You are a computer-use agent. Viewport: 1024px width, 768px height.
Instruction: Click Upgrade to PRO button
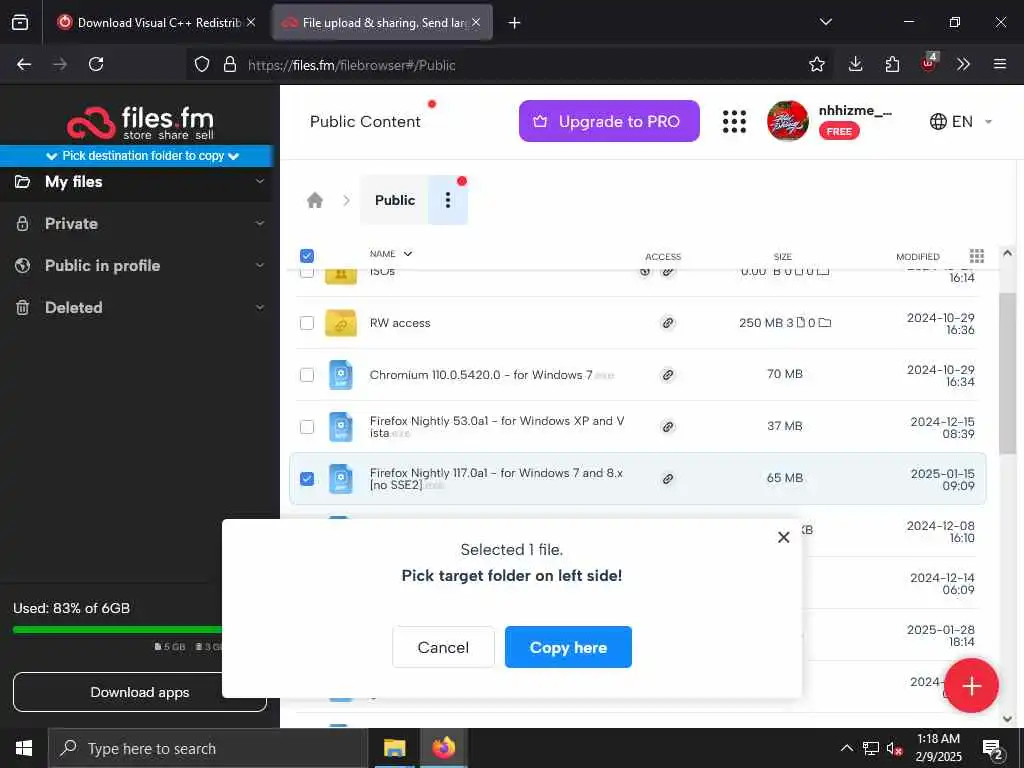(609, 121)
